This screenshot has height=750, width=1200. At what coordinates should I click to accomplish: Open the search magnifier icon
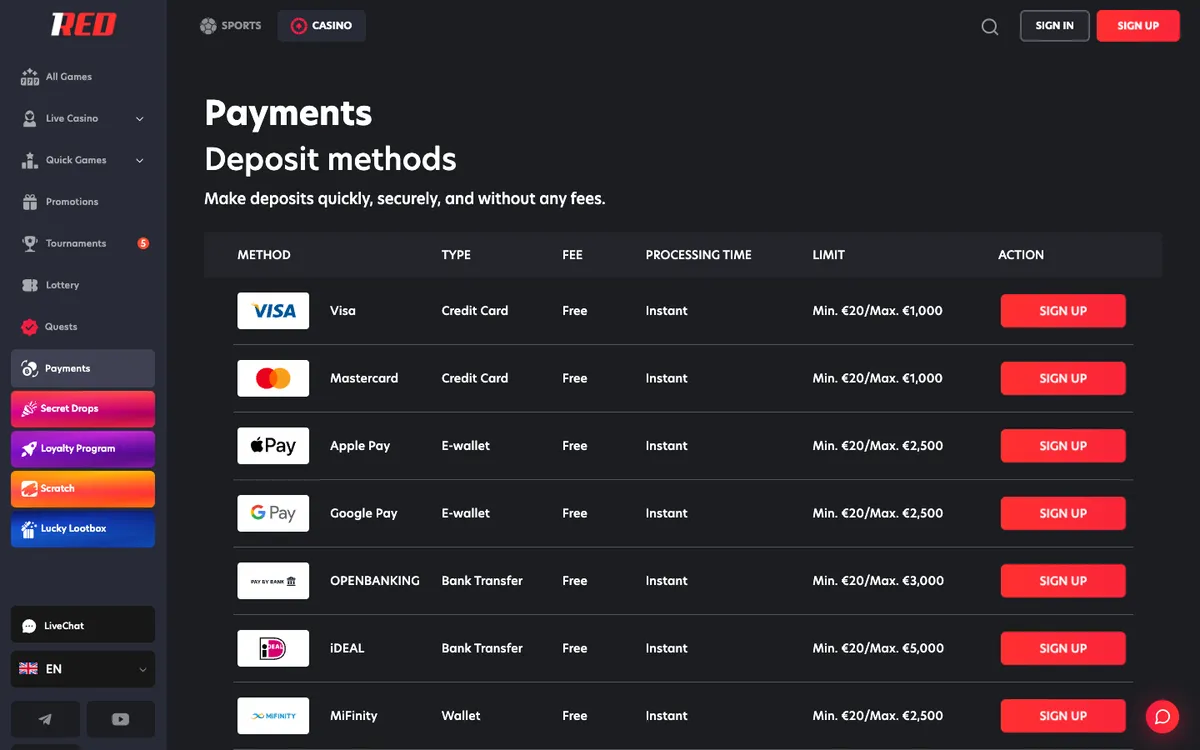click(990, 27)
